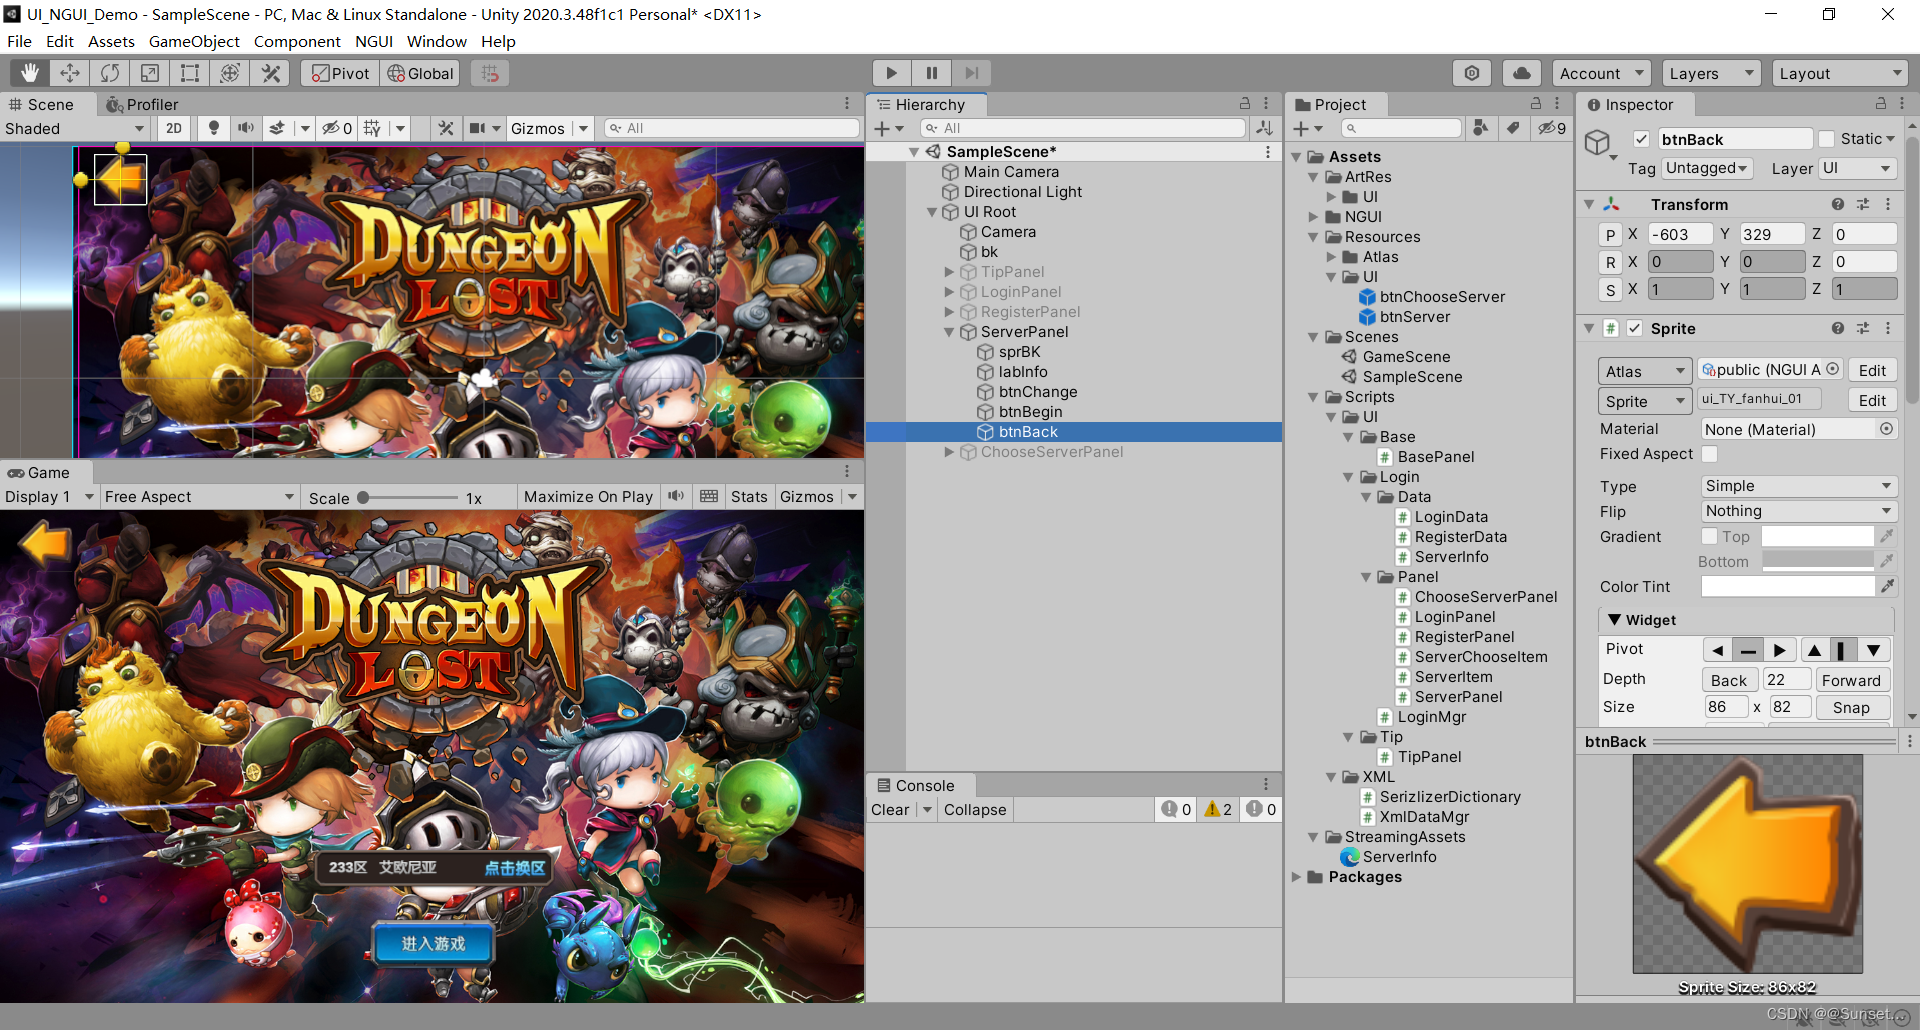This screenshot has height=1030, width=1920.
Task: Open Tag dropdown Untagged
Action: point(1706,168)
